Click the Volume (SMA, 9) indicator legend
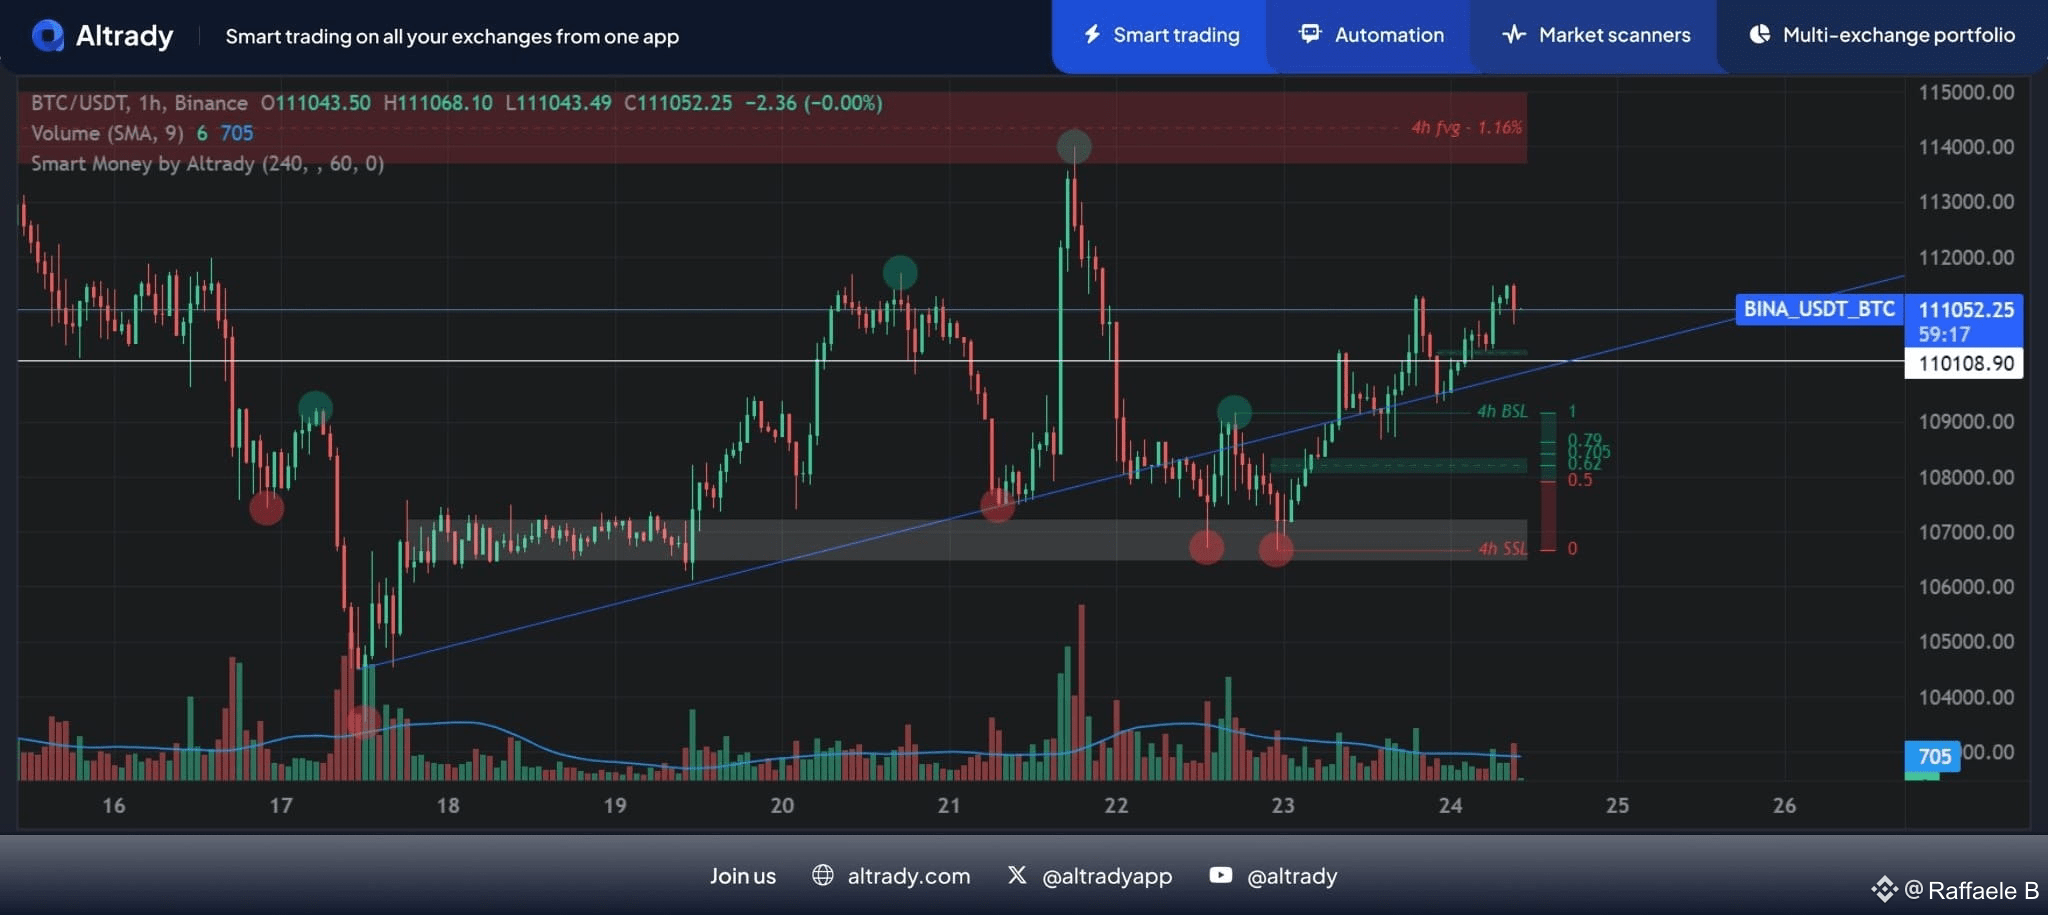 tap(107, 133)
